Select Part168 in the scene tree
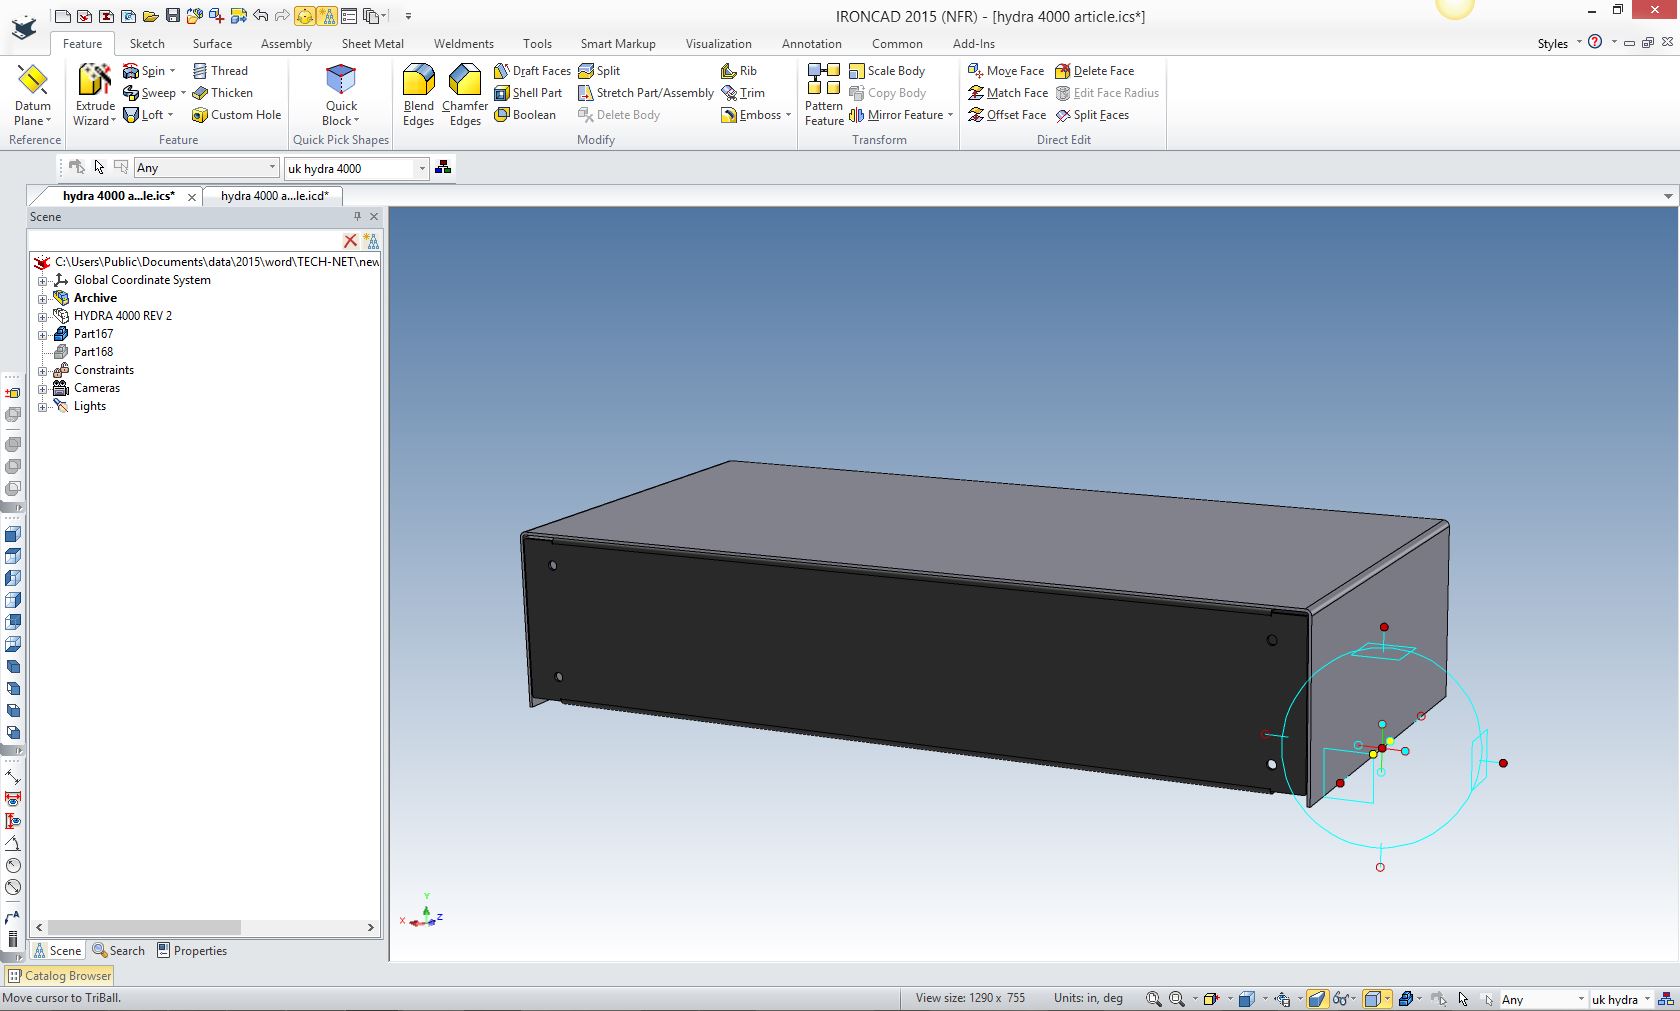1680x1011 pixels. pyautogui.click(x=93, y=352)
